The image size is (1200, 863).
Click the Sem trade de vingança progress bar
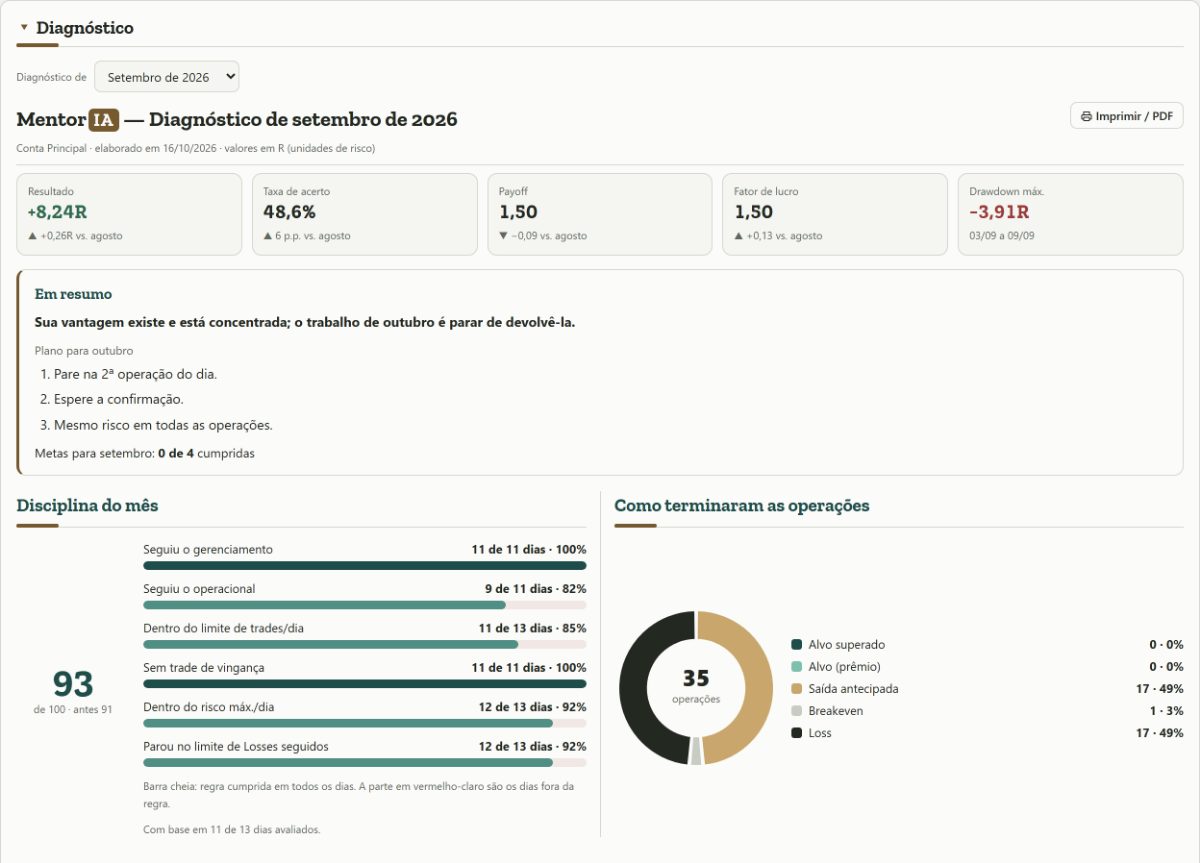[365, 684]
